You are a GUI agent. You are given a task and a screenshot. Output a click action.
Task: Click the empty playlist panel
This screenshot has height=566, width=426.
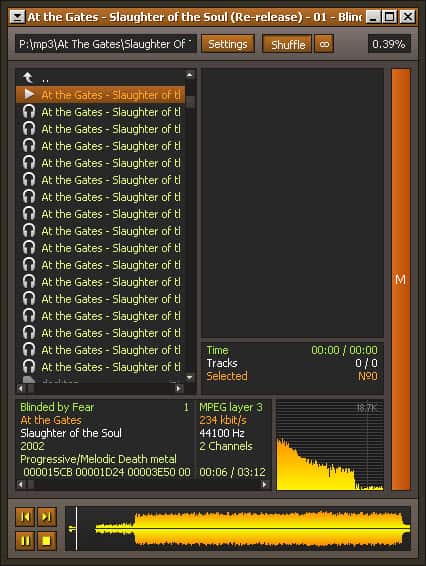coord(292,203)
